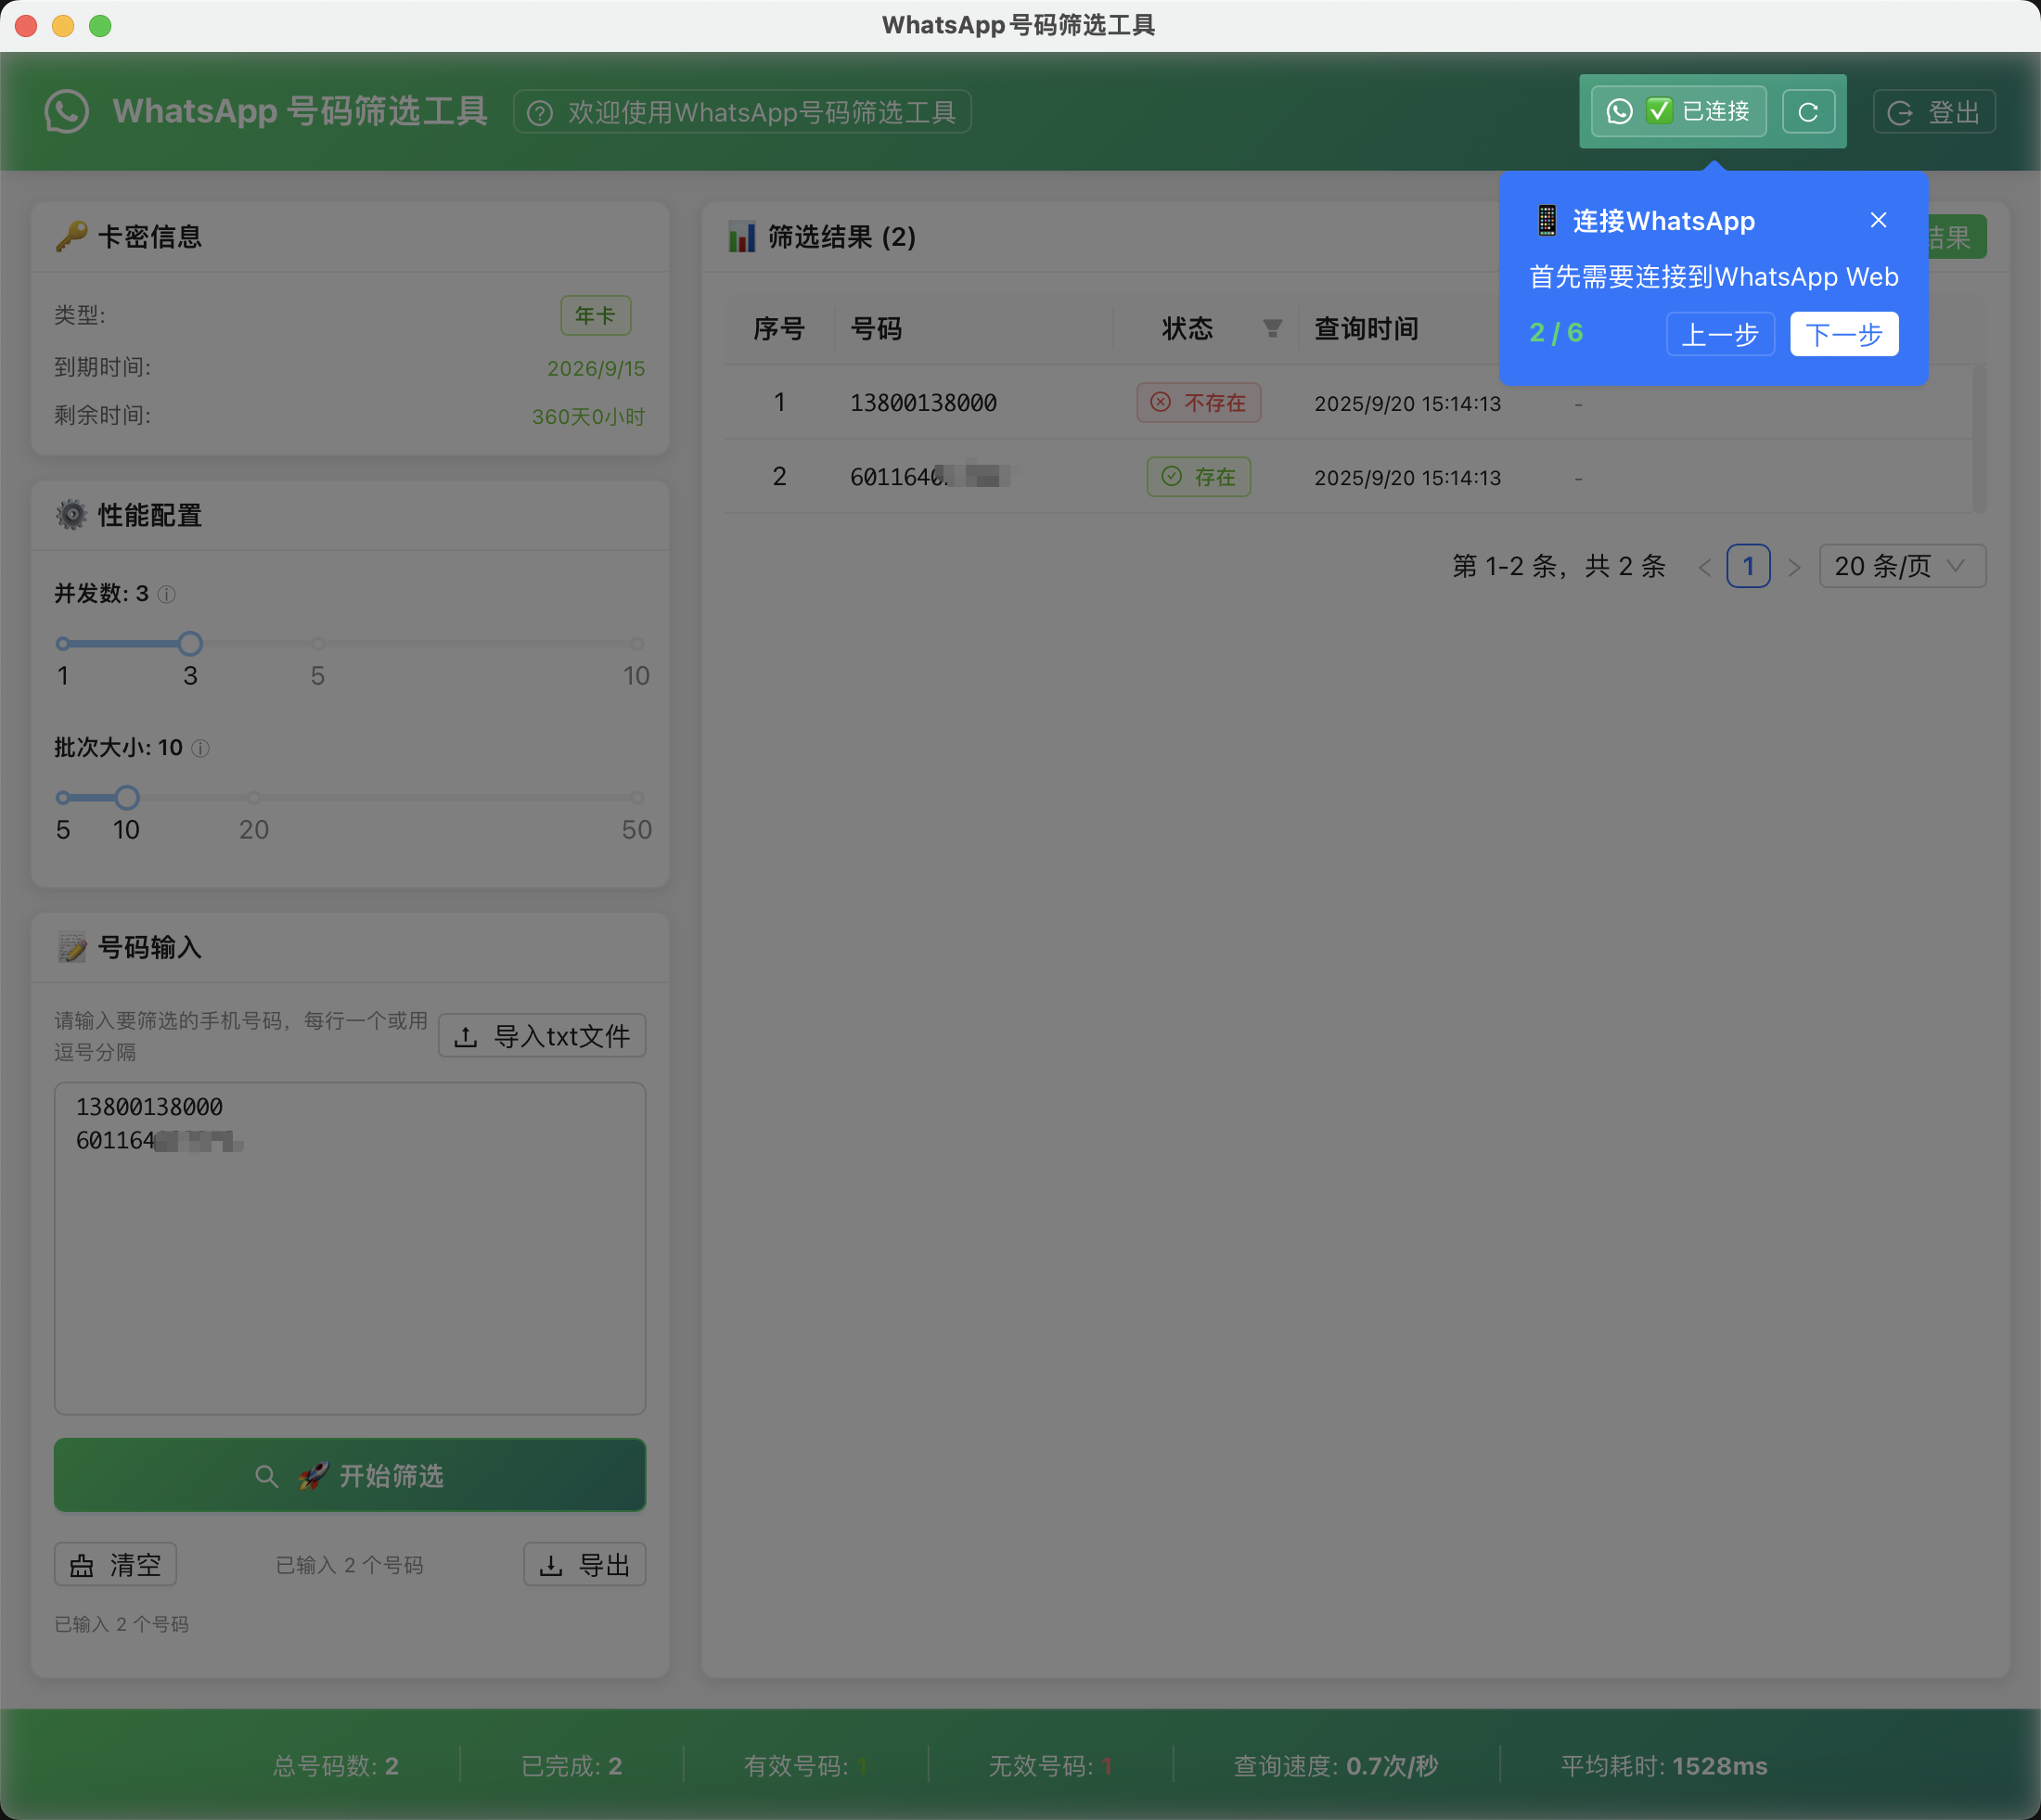Click the help question icon beside the welcome message
The height and width of the screenshot is (1820, 2041).
point(540,112)
